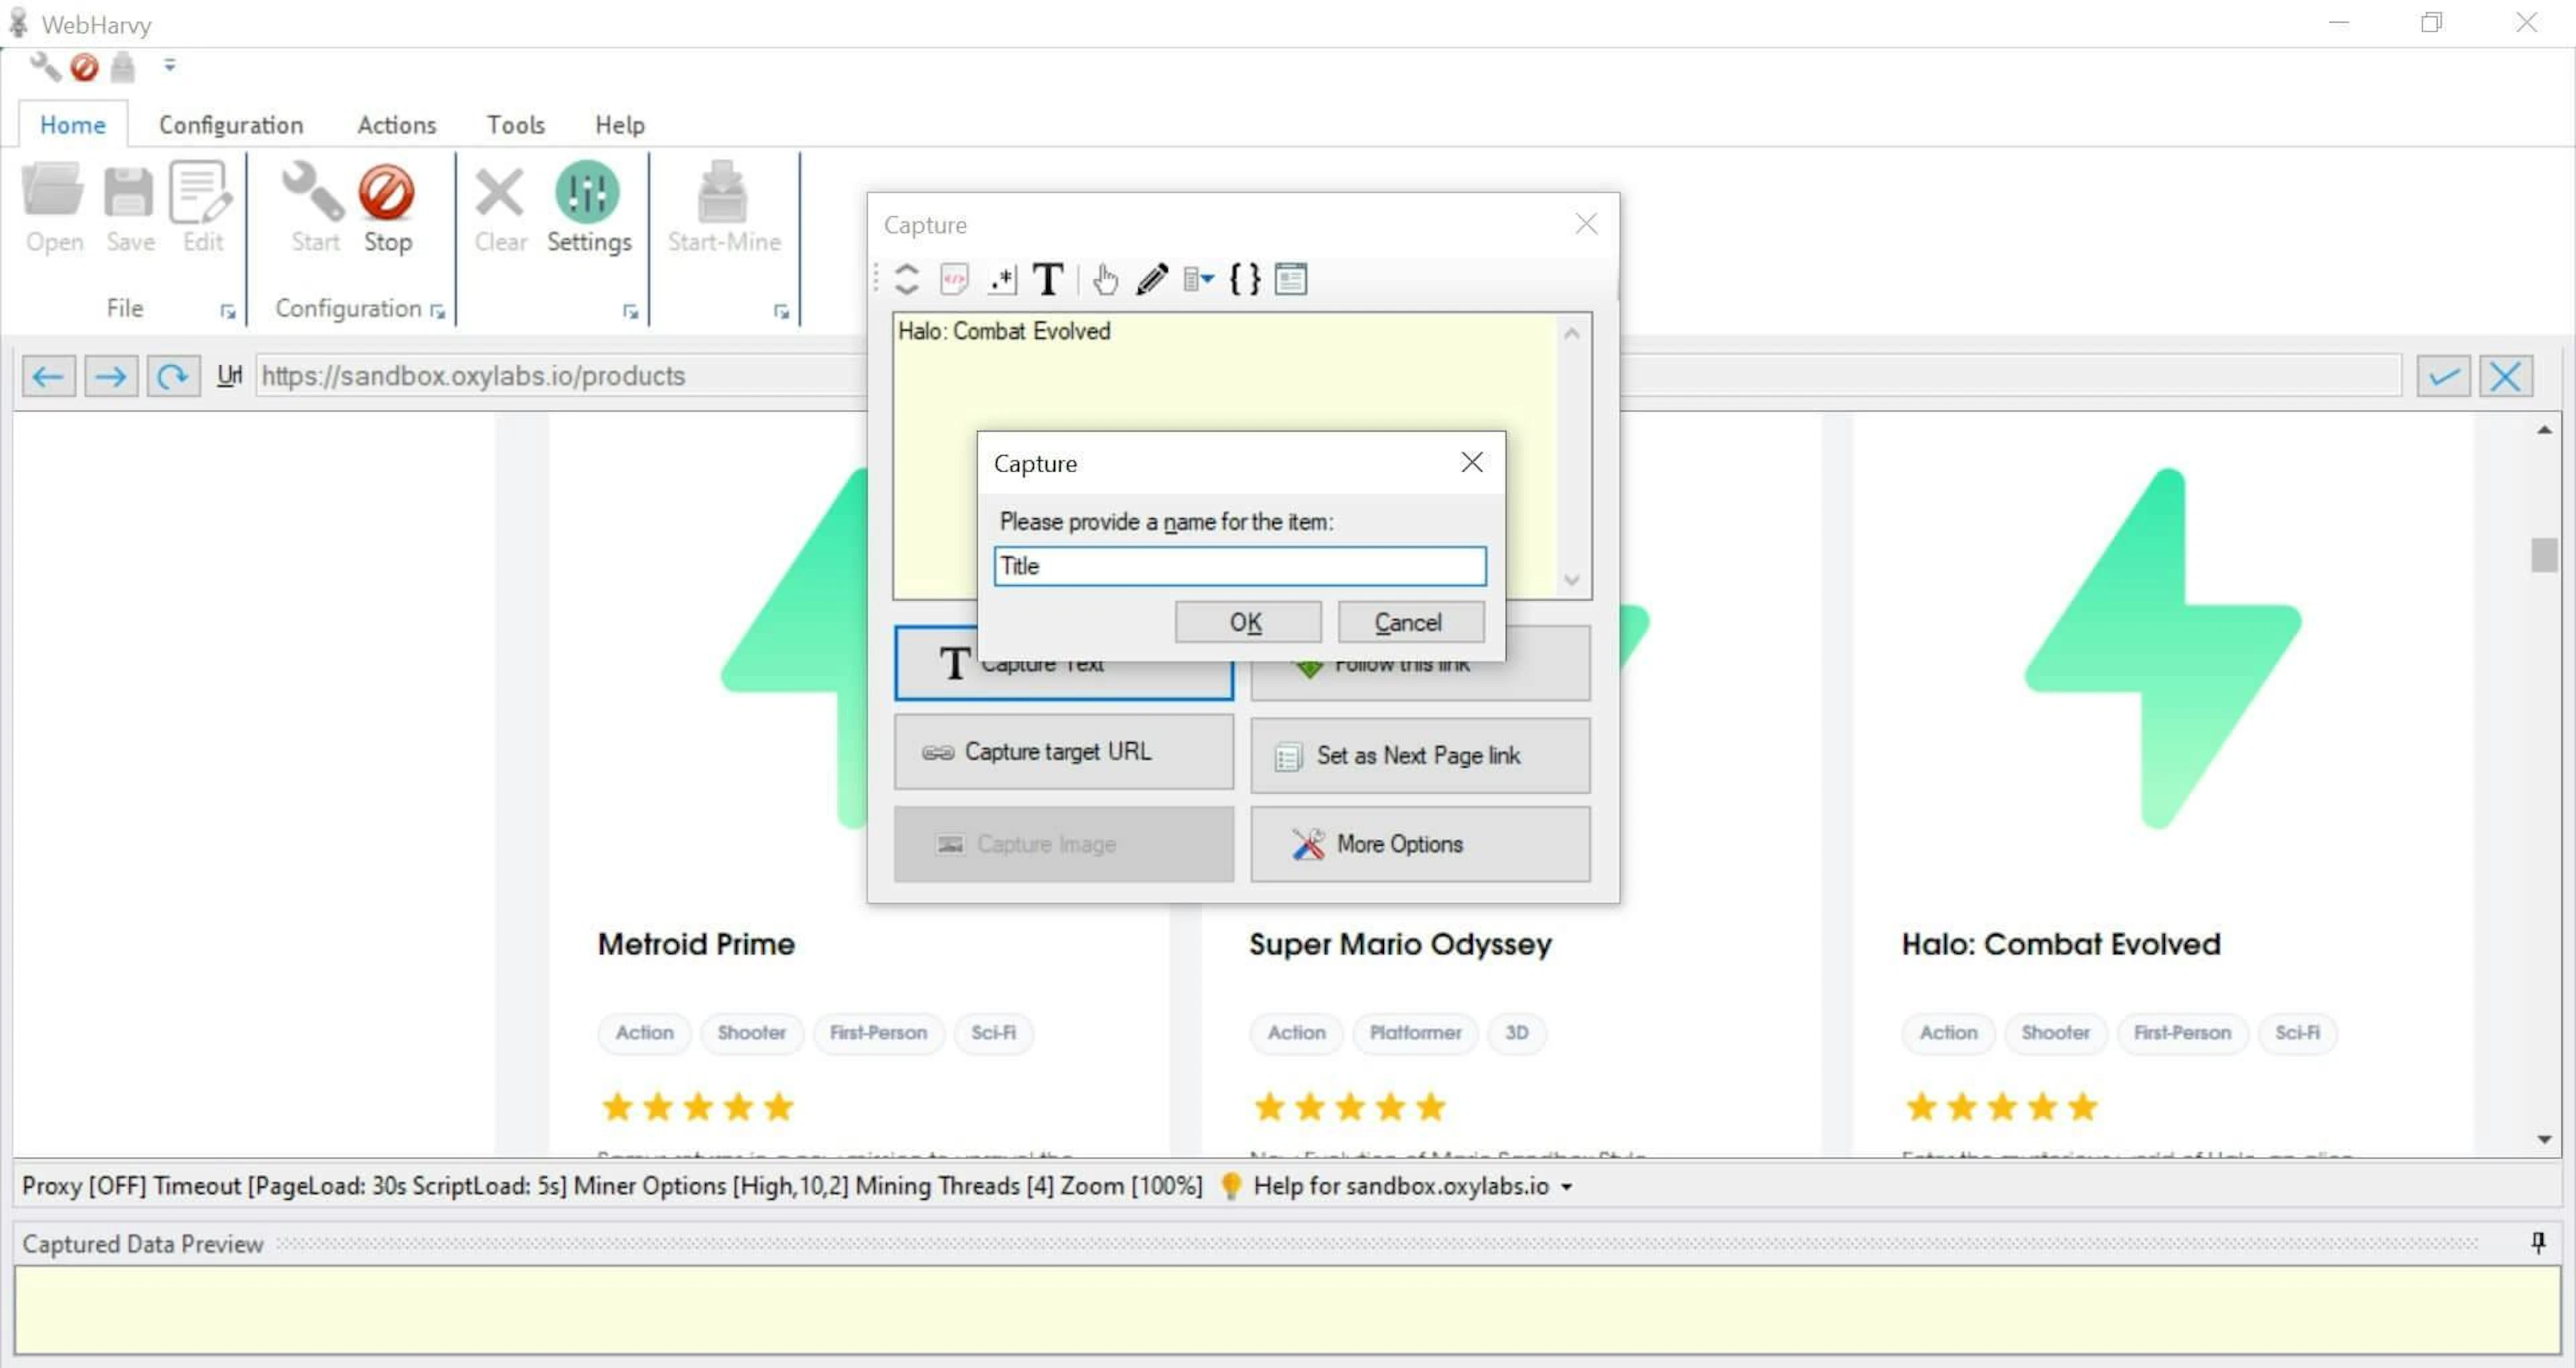Click the Super Mario Odyssey product title
The image size is (2576, 1368).
tap(1400, 944)
